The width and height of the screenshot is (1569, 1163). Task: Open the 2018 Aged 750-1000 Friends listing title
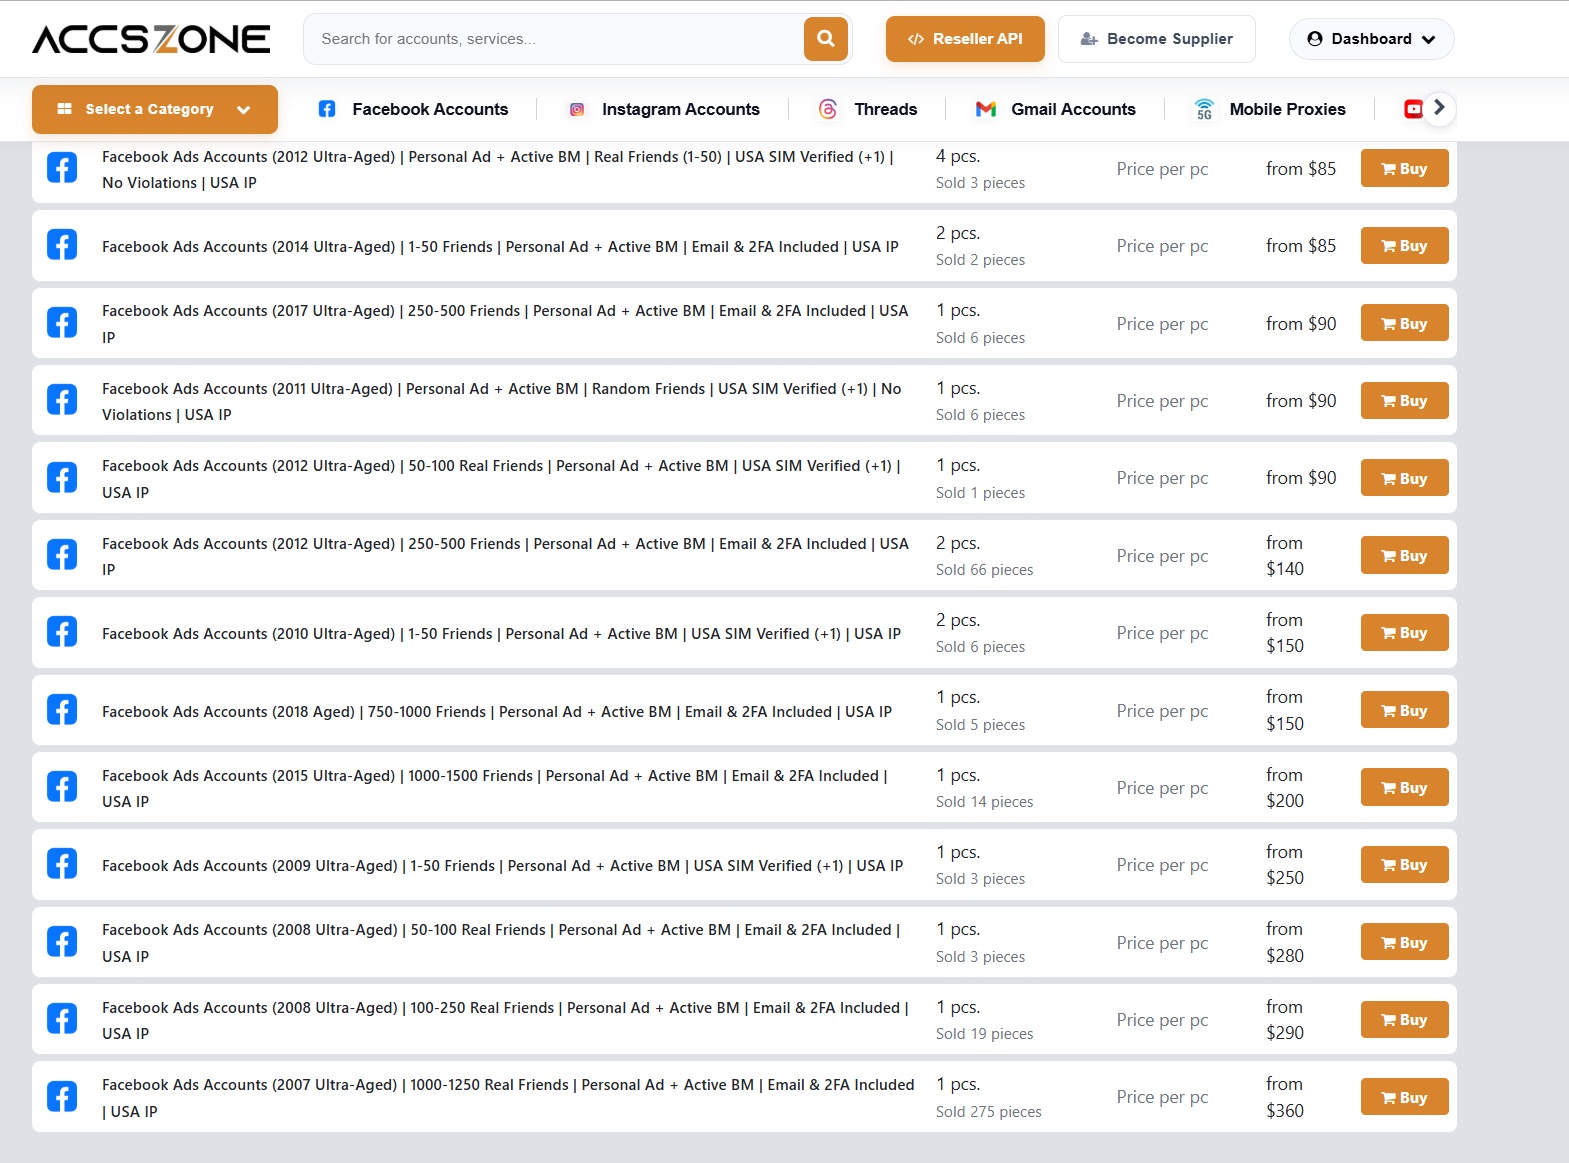[x=497, y=712]
